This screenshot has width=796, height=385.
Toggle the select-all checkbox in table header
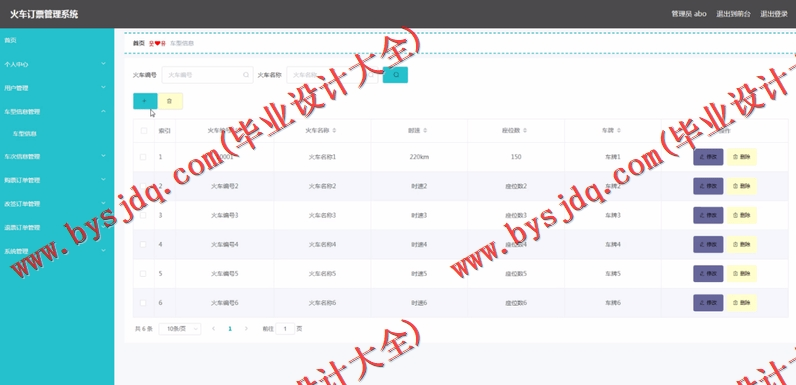tap(144, 131)
